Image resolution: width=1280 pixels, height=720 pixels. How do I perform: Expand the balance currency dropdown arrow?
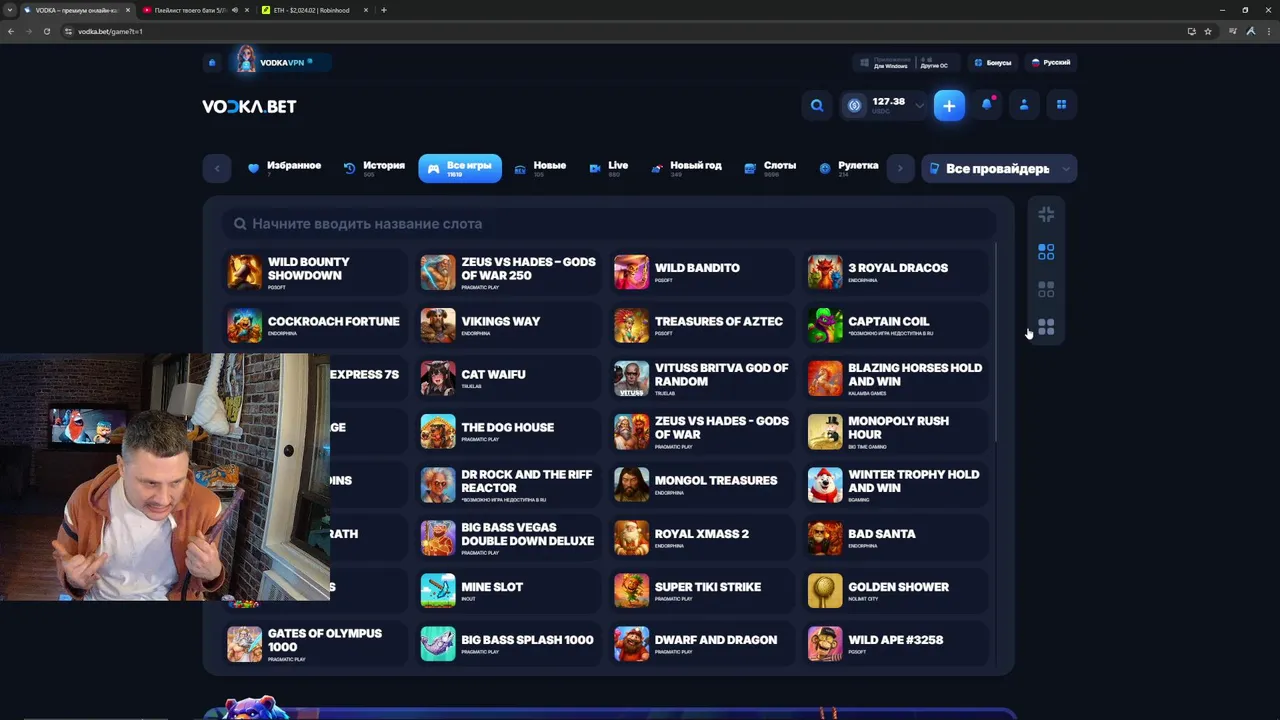[919, 105]
